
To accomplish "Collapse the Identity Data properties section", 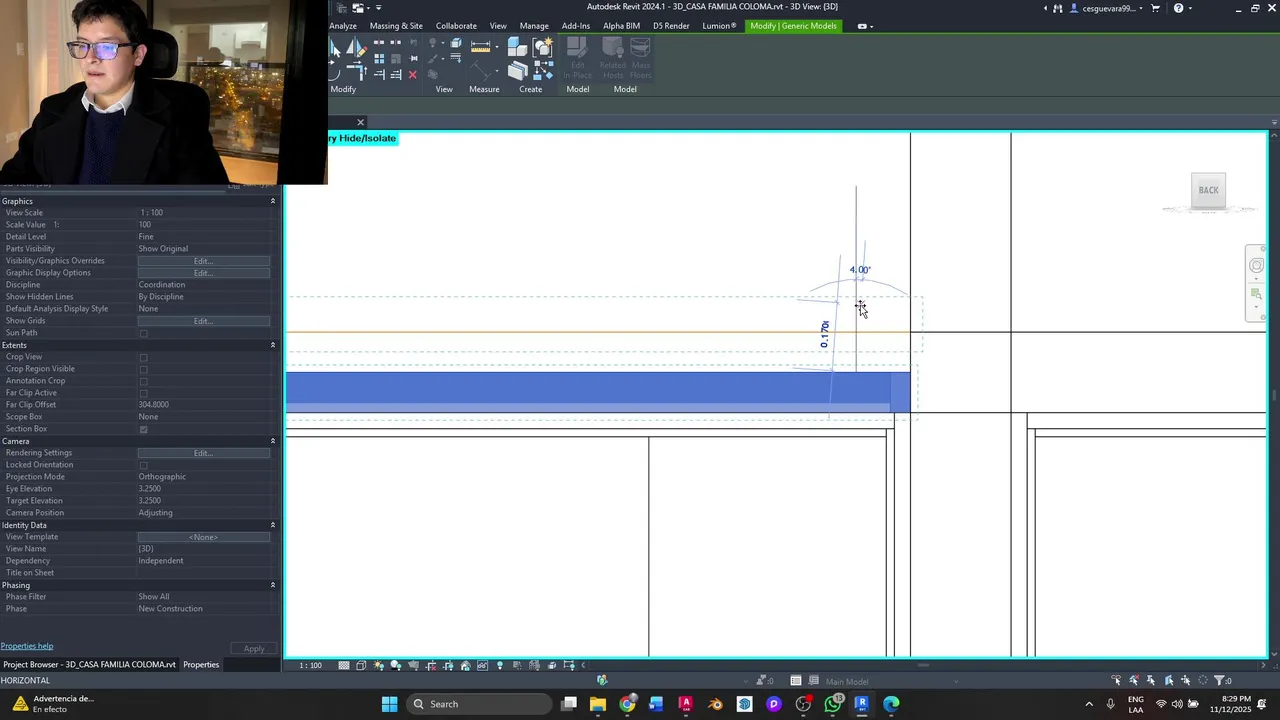I will (x=272, y=525).
